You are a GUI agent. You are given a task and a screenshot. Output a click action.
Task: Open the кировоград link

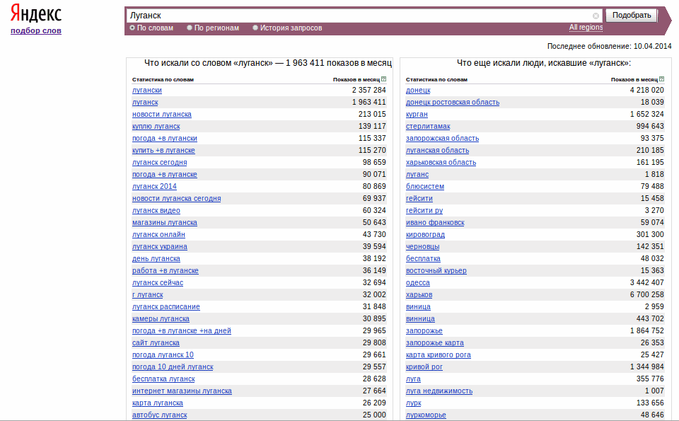[x=425, y=235]
